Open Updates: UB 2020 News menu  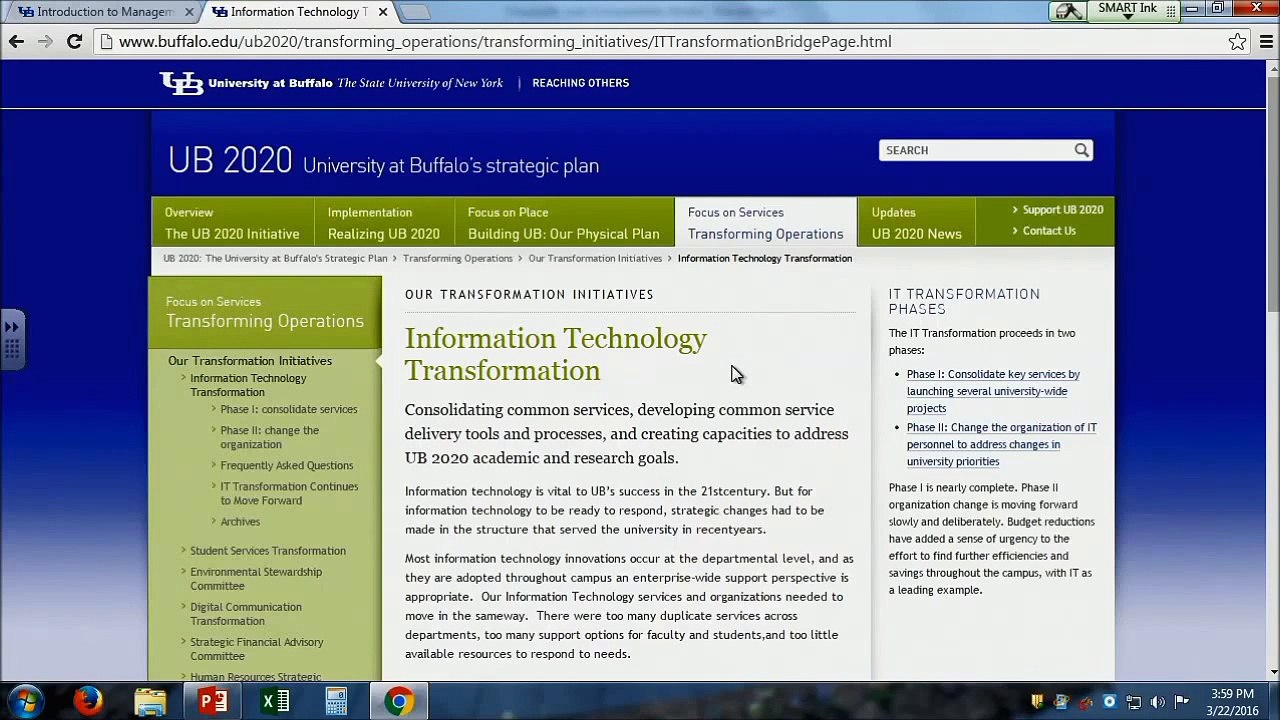click(916, 223)
